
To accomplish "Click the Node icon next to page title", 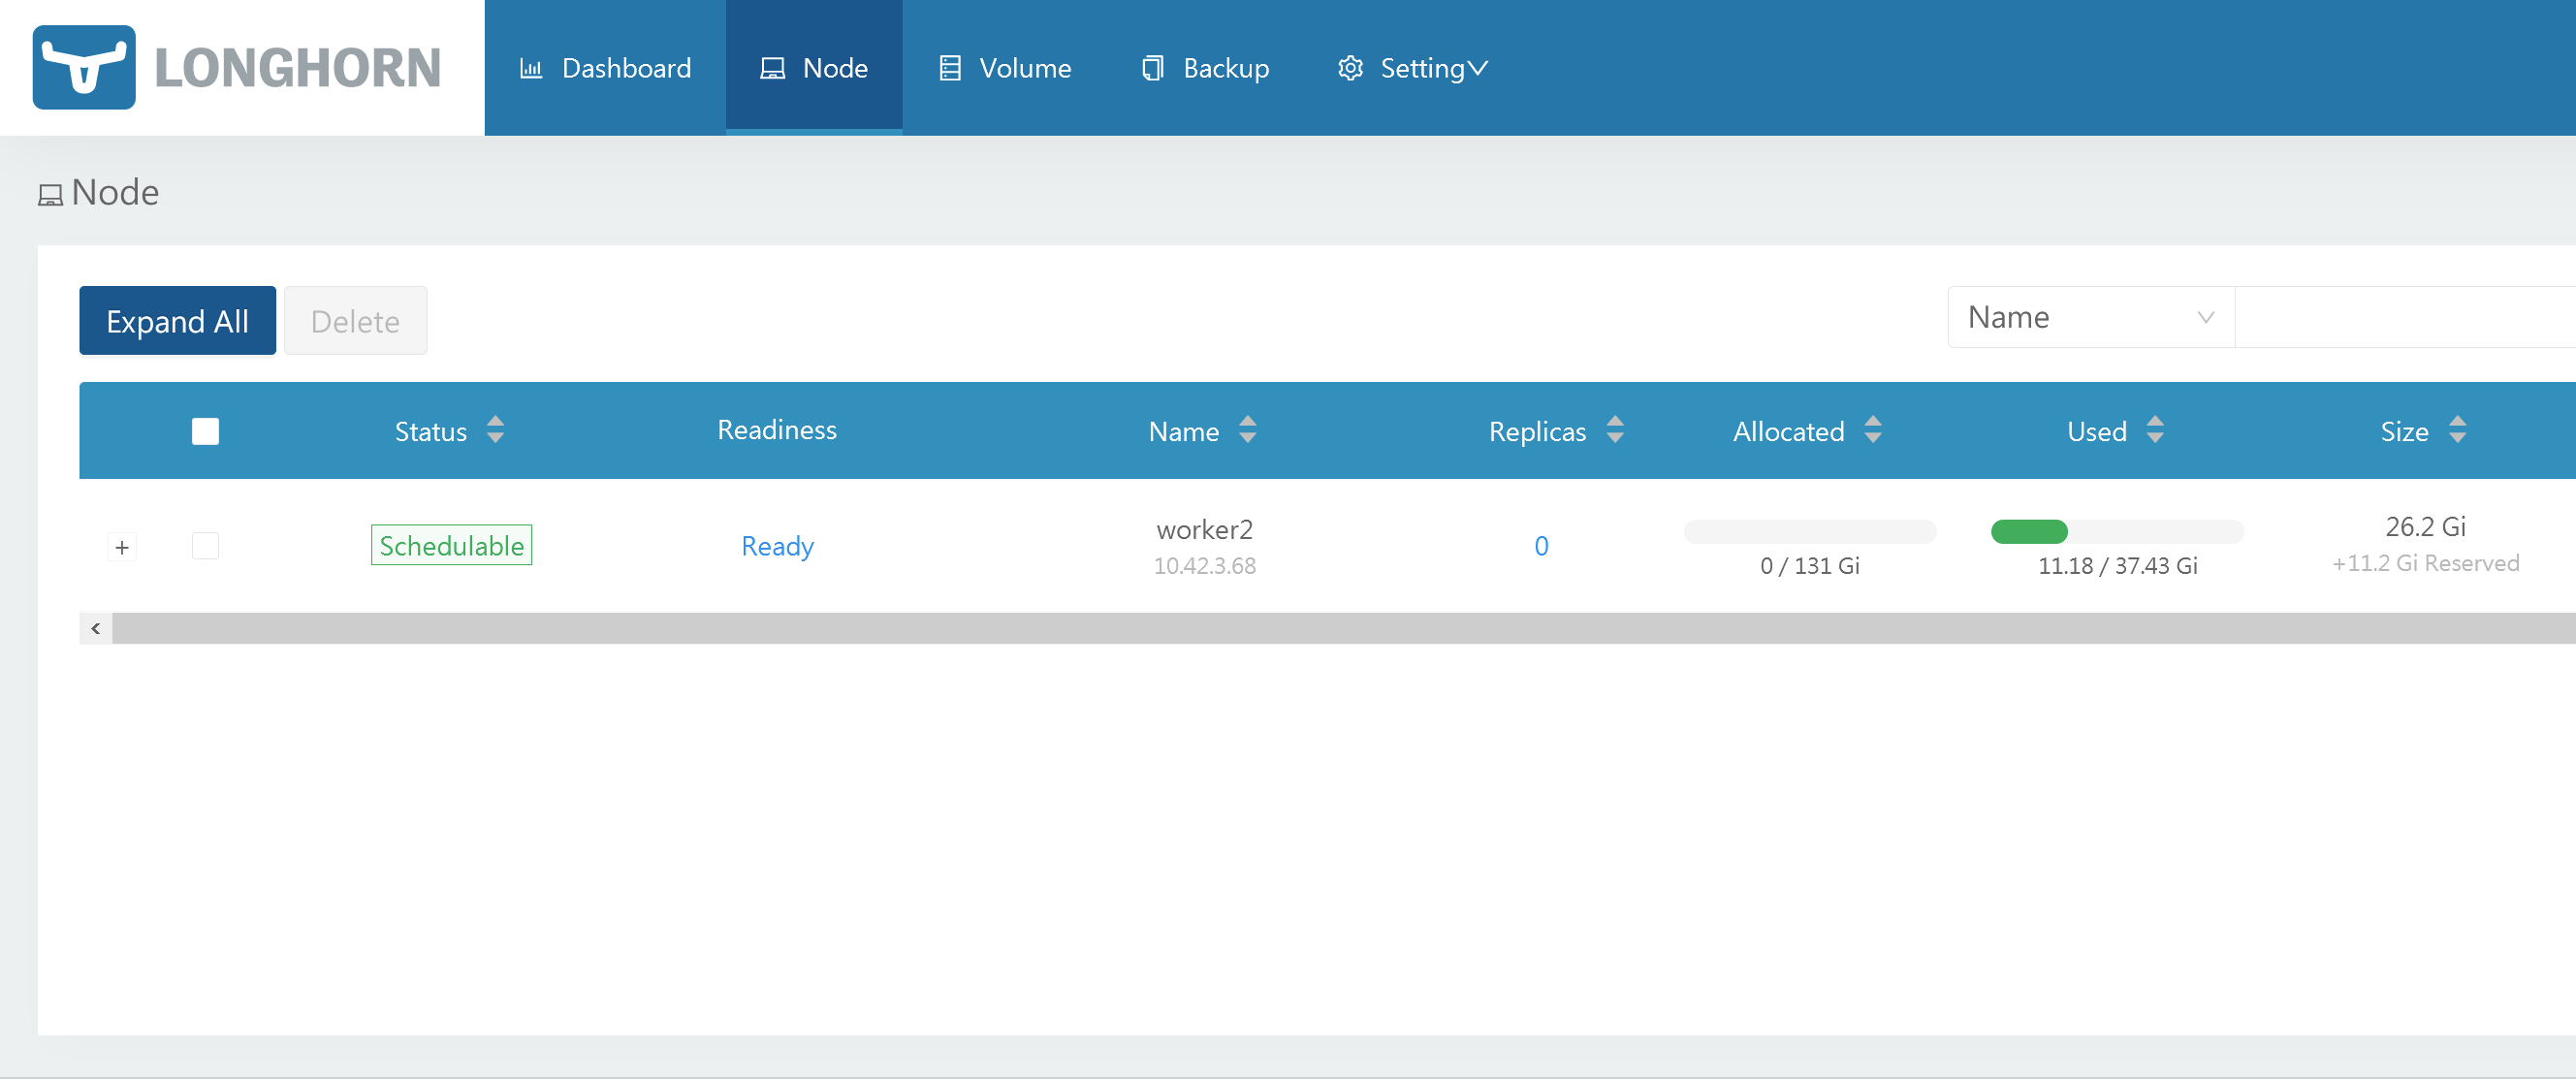I will tap(49, 194).
